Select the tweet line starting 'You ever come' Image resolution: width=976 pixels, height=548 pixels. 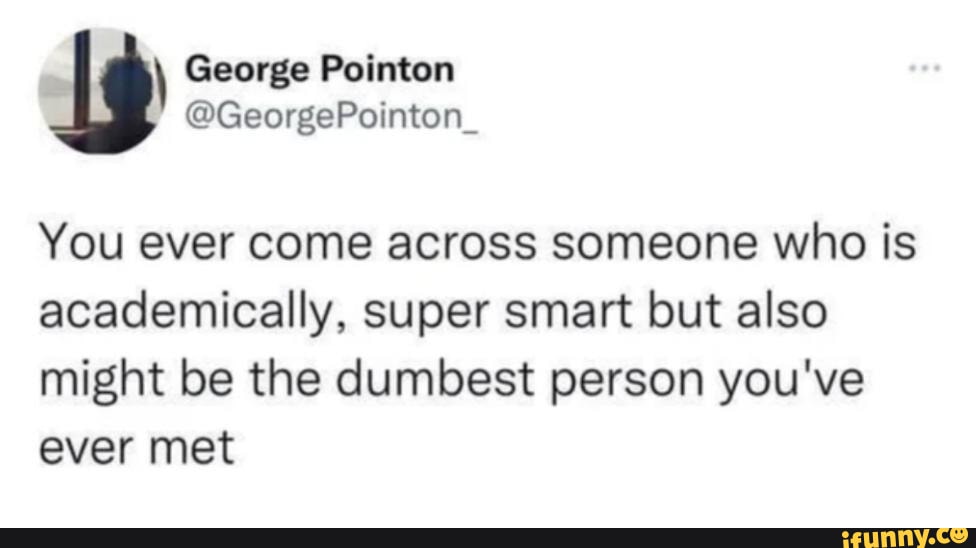pos(477,243)
